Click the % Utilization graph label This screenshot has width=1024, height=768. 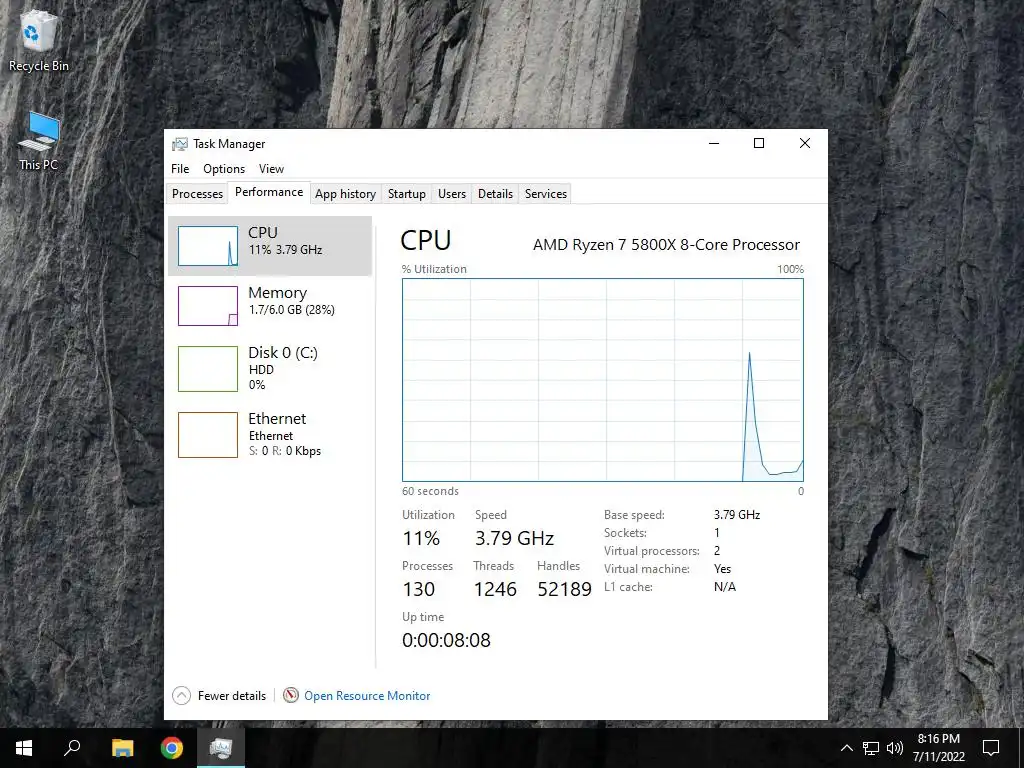click(434, 269)
